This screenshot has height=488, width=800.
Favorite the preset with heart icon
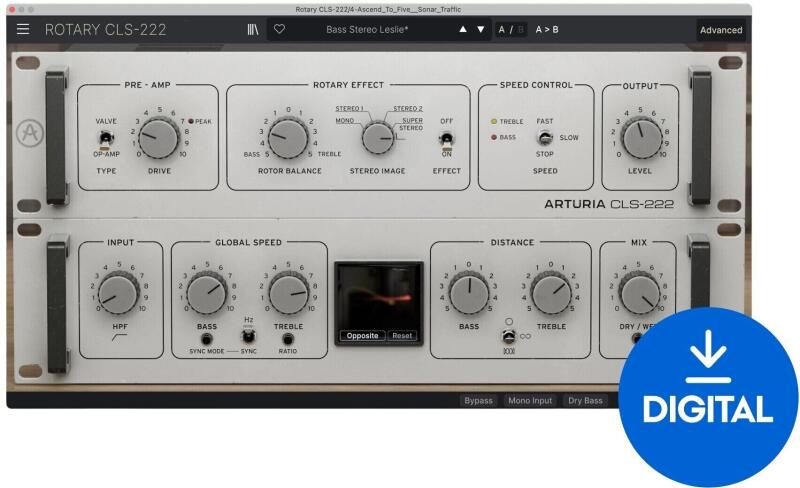tap(279, 30)
